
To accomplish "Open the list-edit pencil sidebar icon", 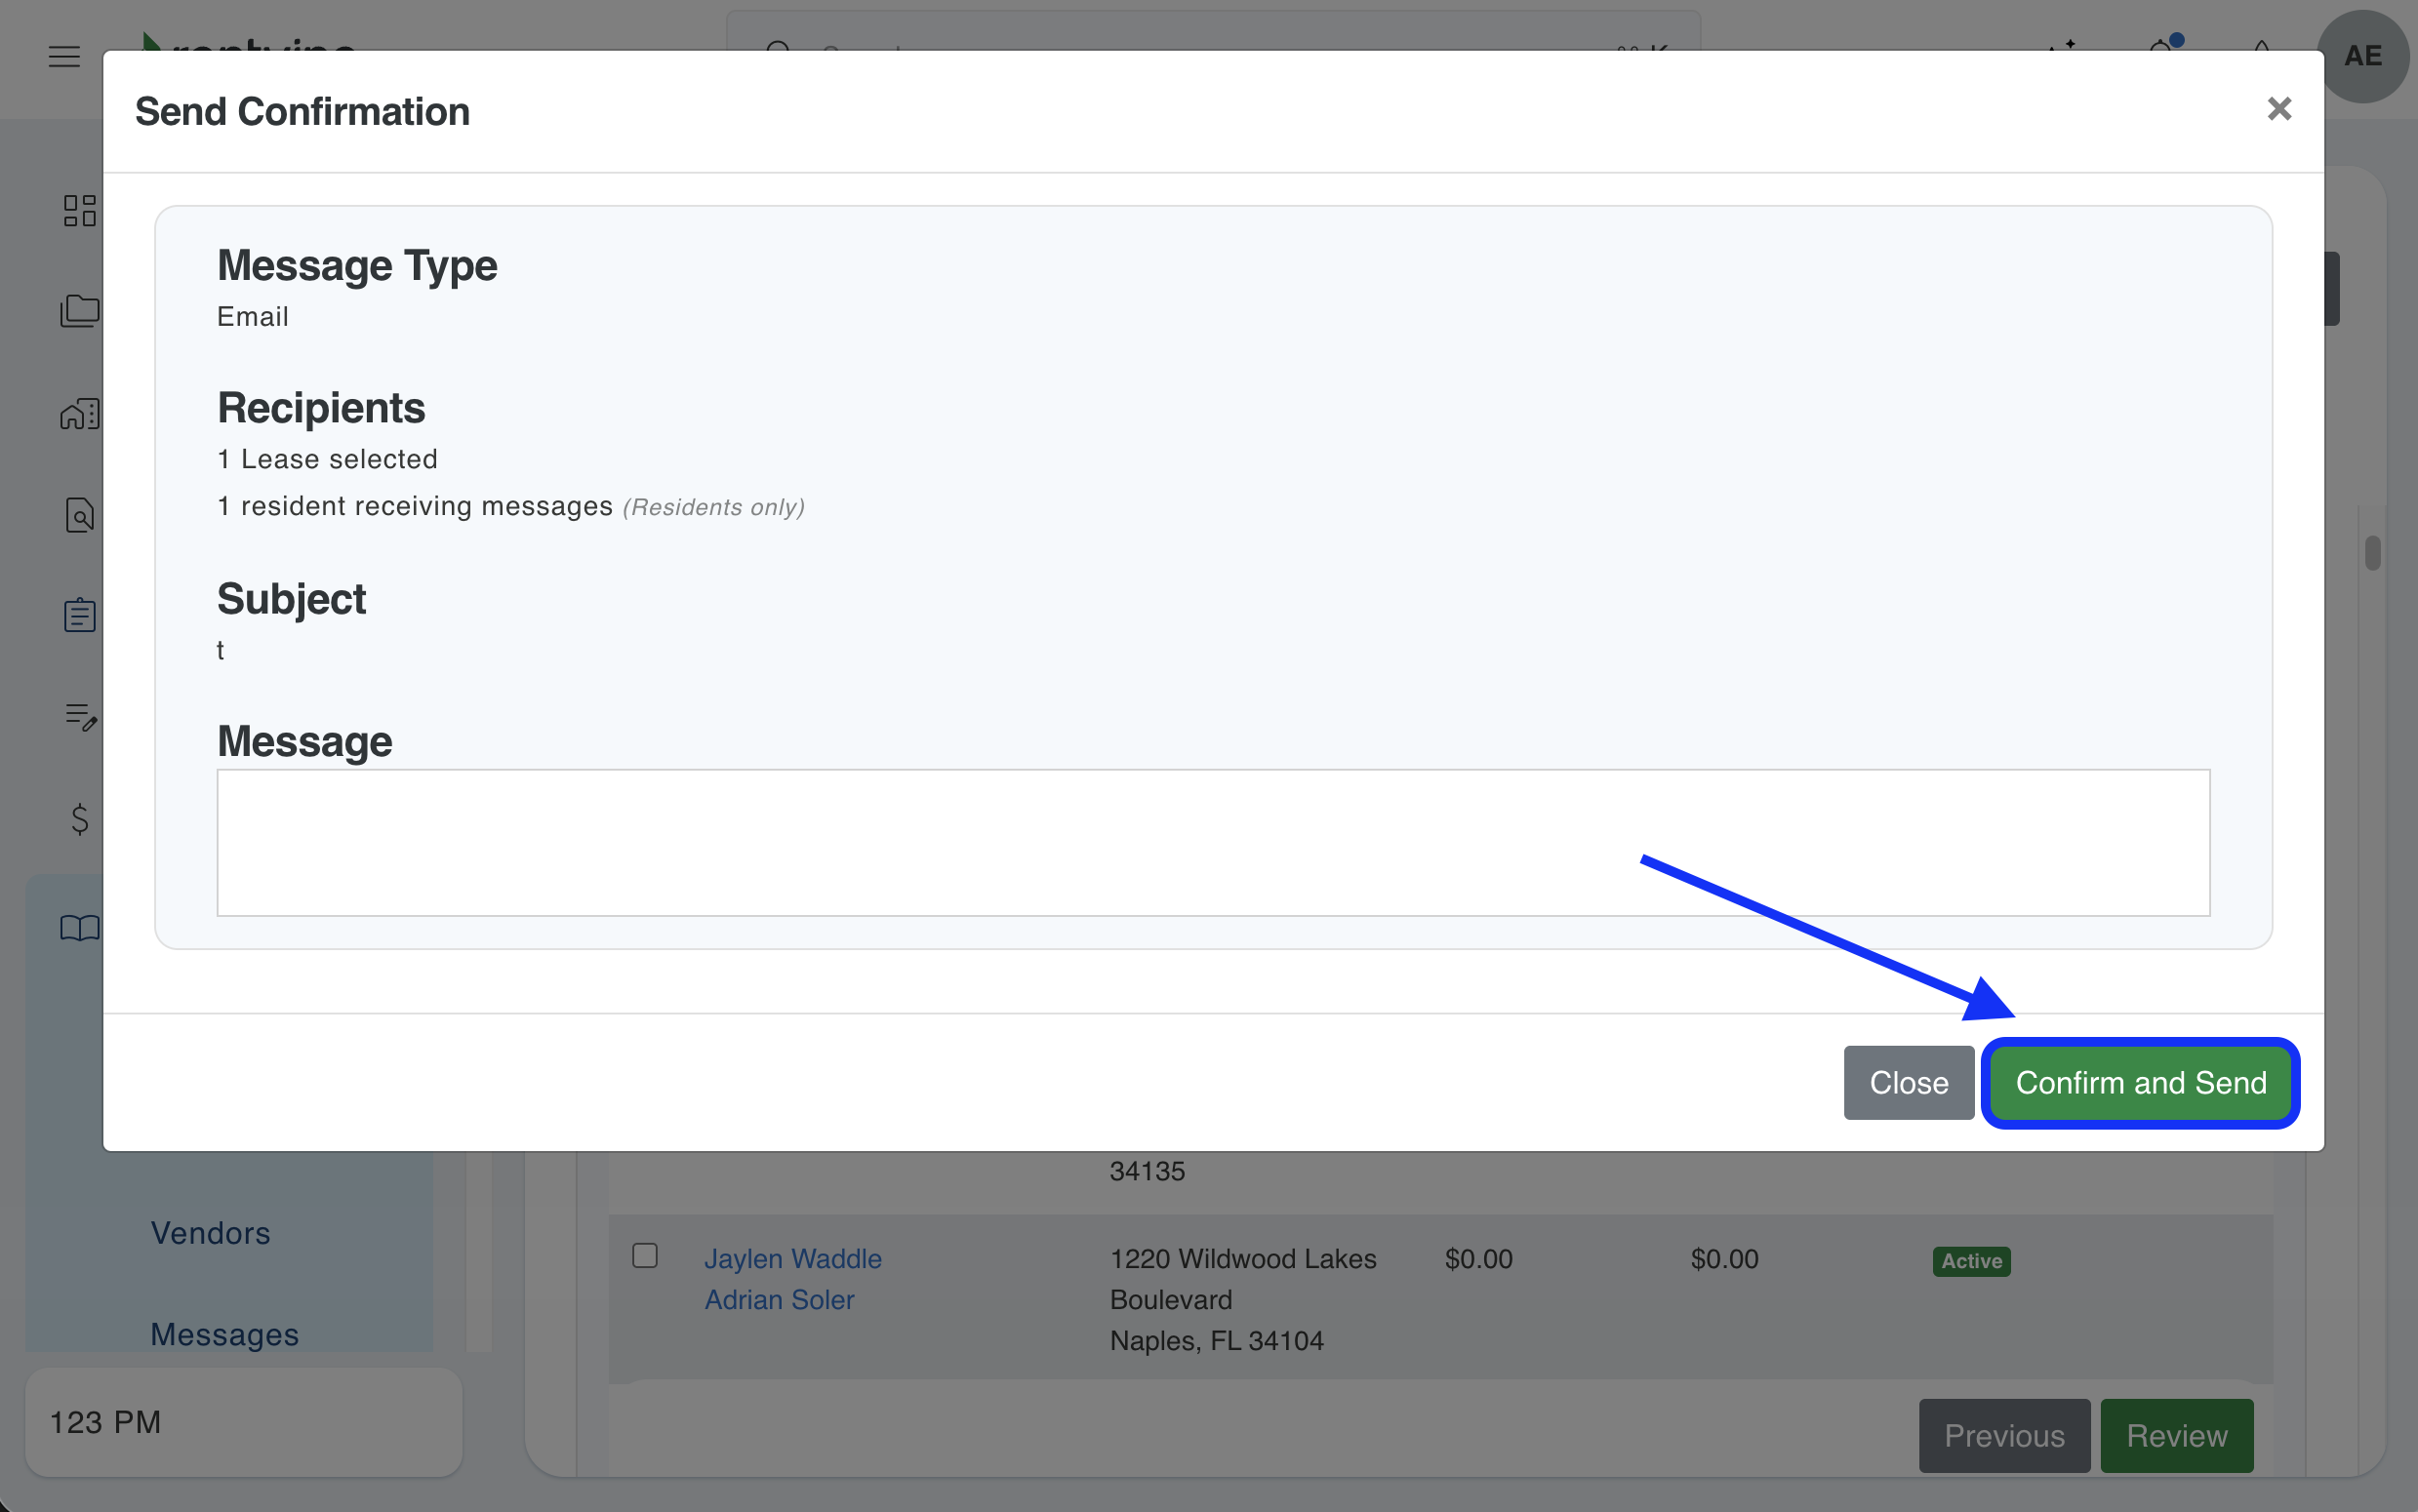I will tap(79, 716).
